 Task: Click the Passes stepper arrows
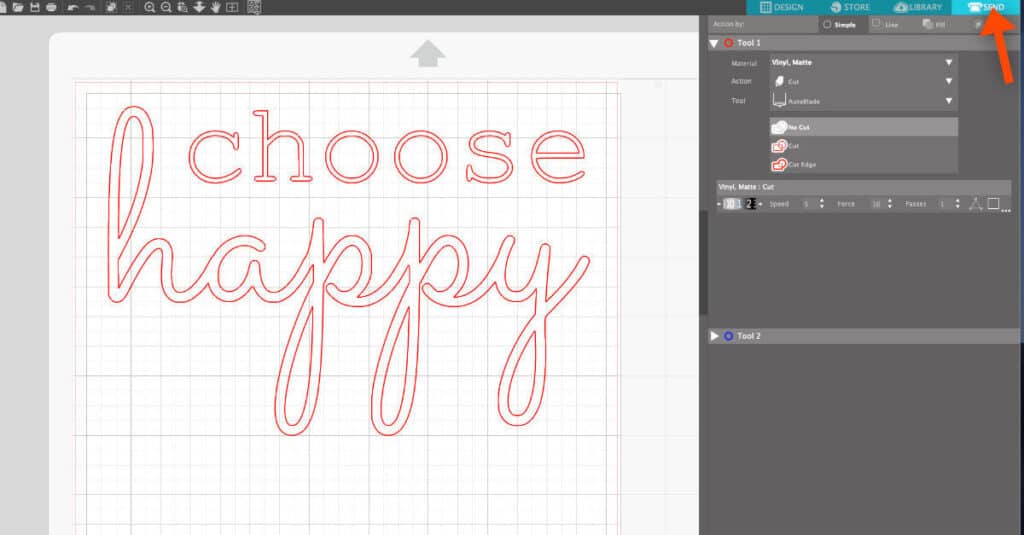click(x=957, y=204)
